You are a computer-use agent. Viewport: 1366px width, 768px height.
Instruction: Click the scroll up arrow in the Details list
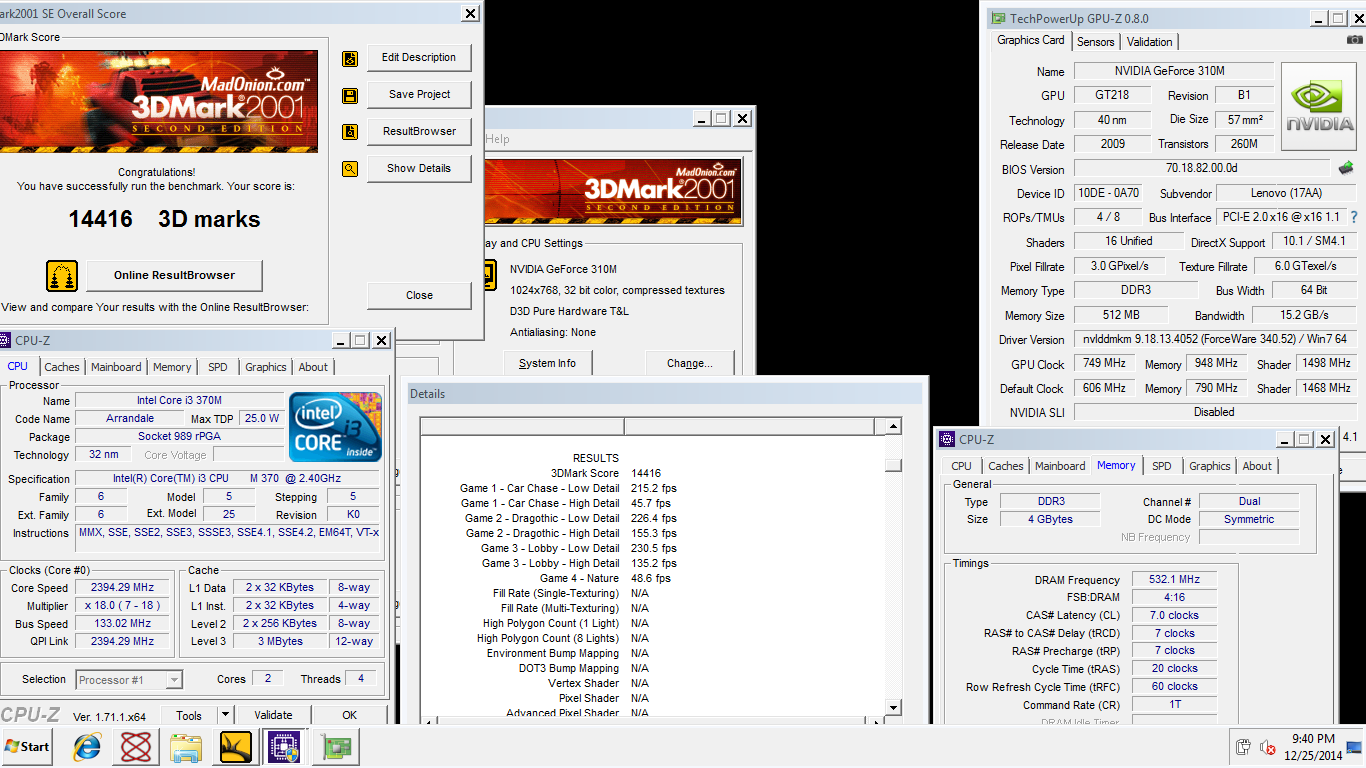[894, 427]
